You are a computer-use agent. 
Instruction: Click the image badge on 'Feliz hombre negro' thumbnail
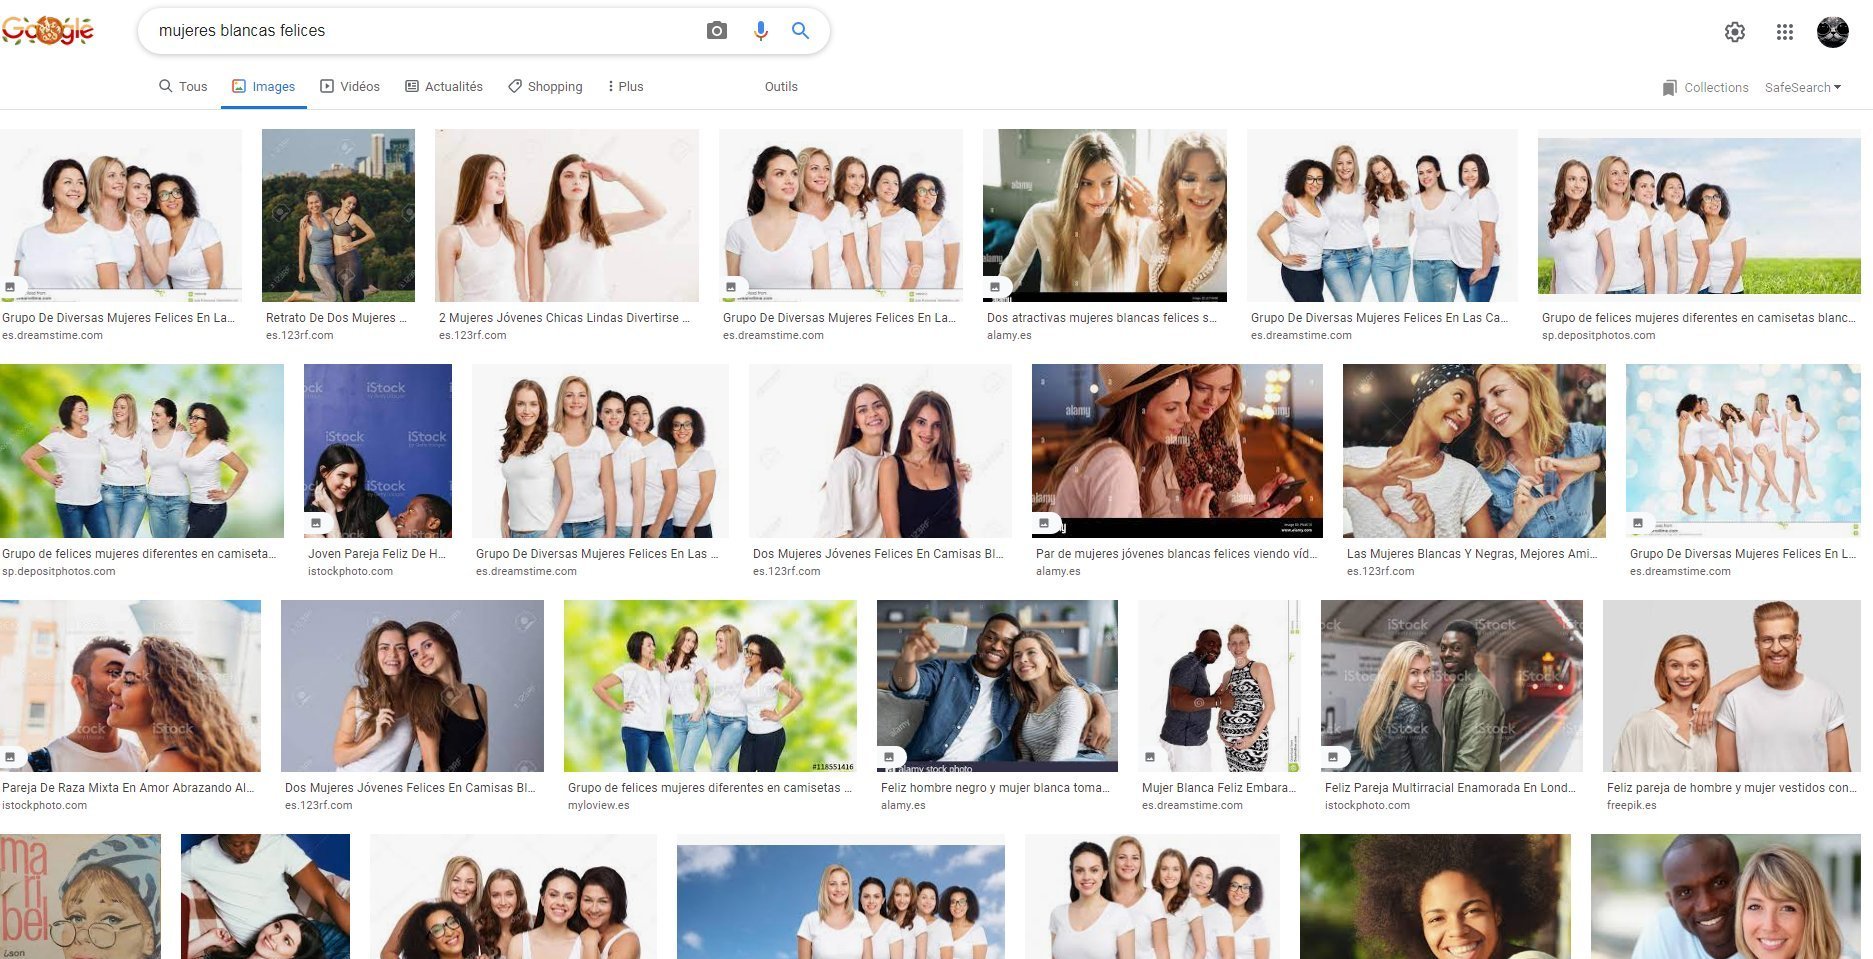coord(889,757)
